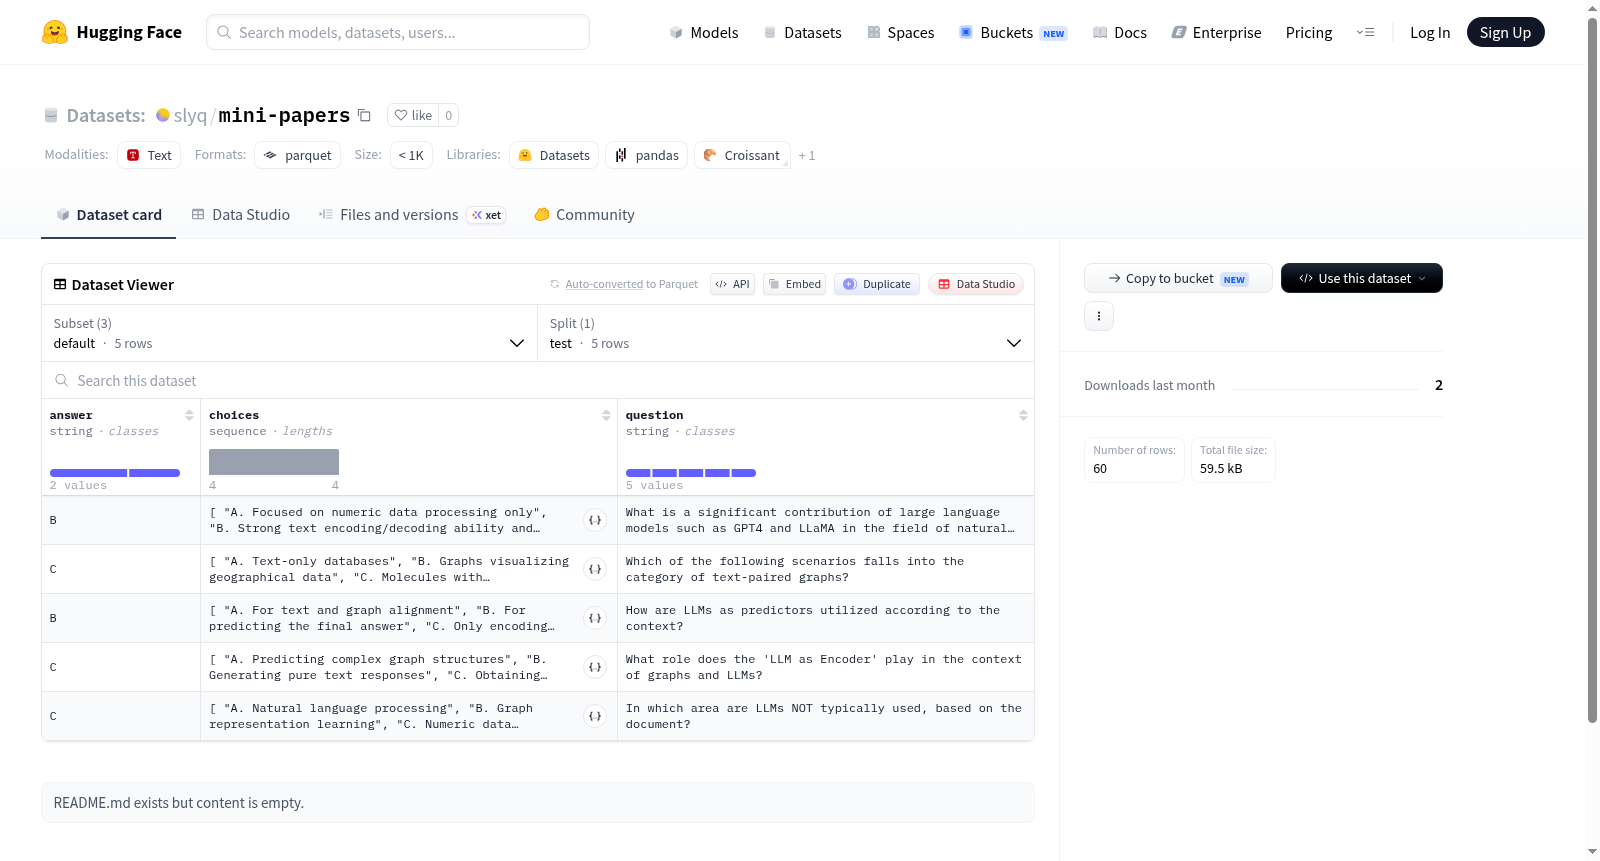Open Enterprise in top navigation
Image resolution: width=1600 pixels, height=861 pixels.
point(1216,32)
